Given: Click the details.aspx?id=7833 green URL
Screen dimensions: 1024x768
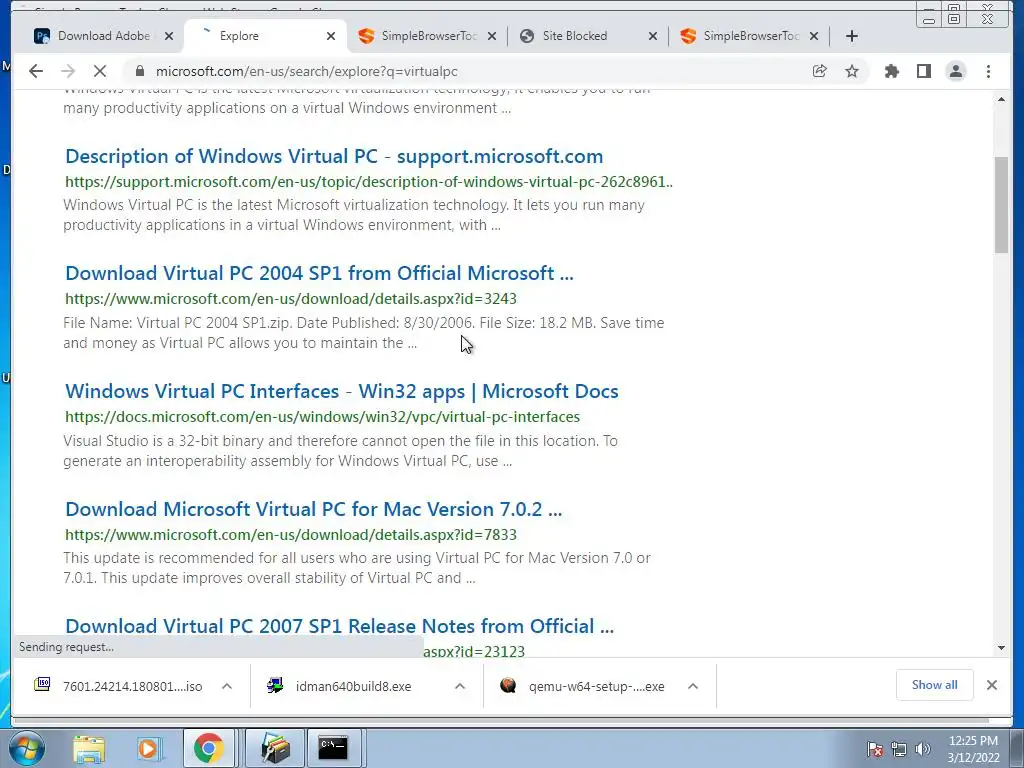Looking at the screenshot, I should point(291,534).
